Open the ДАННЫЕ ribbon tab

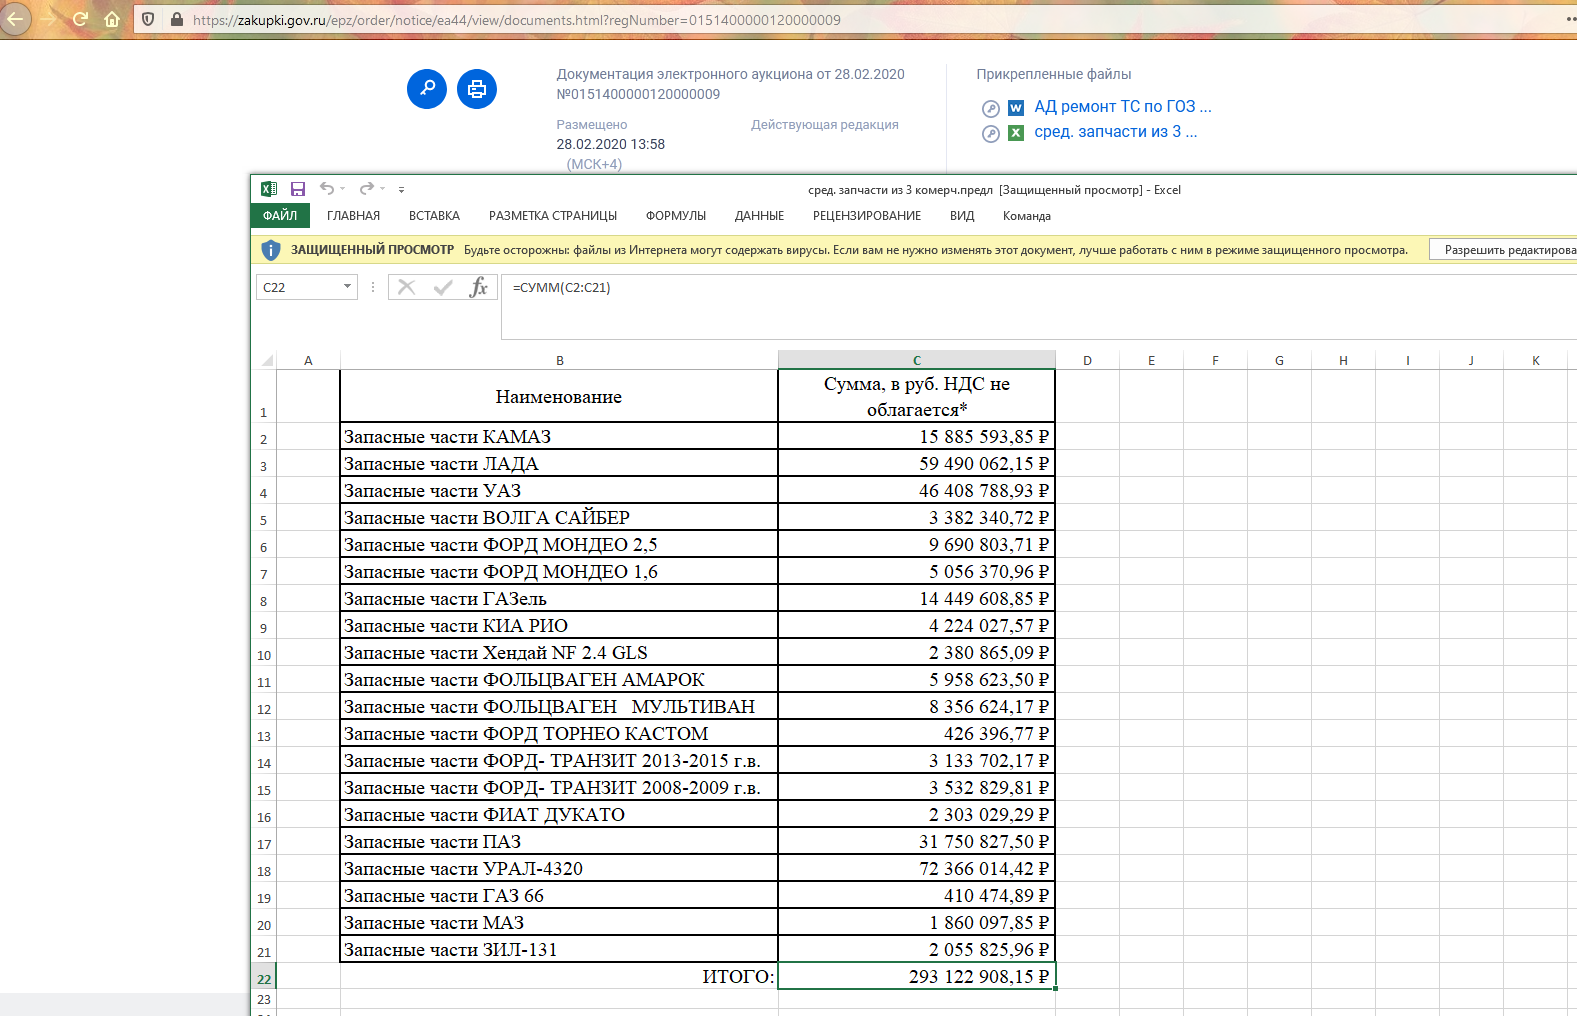click(x=760, y=216)
